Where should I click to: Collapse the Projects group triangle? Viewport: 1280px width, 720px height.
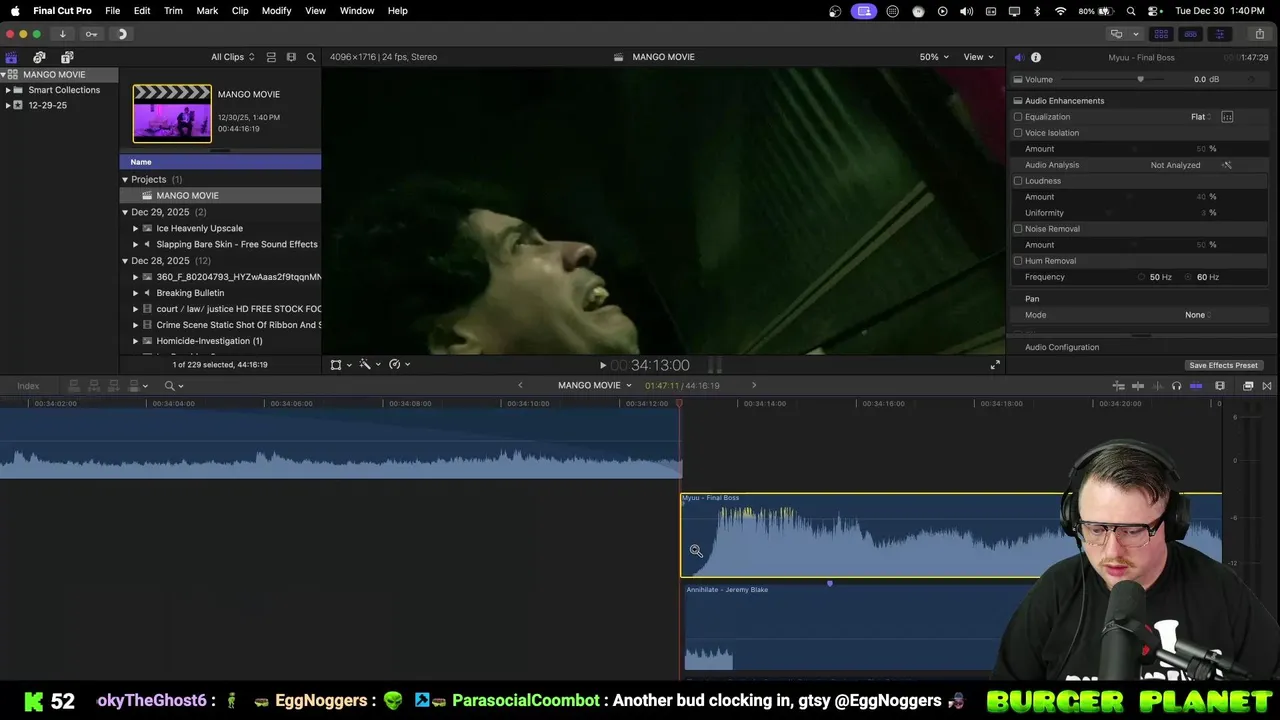[125, 180]
